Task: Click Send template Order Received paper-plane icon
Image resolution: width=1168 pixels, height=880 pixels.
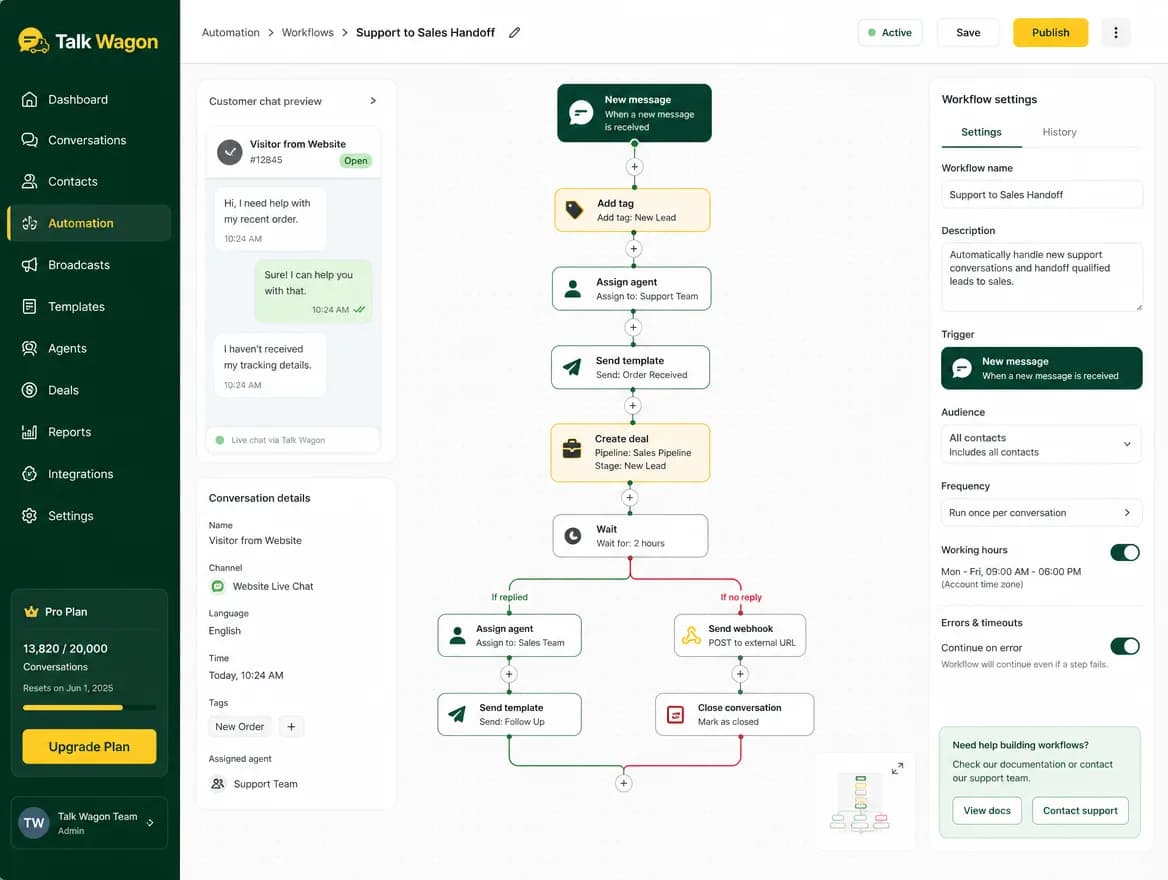Action: point(571,367)
